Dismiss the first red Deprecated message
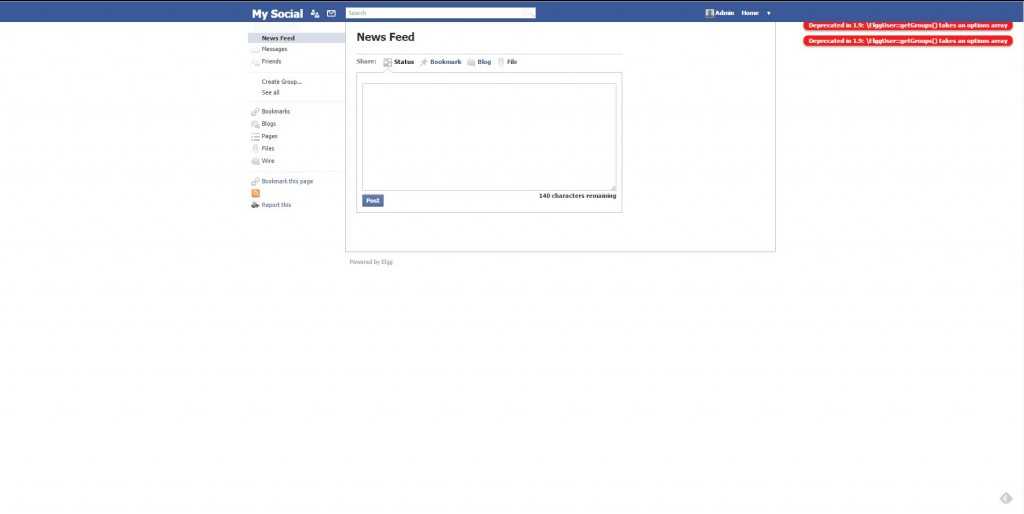 (x=908, y=25)
